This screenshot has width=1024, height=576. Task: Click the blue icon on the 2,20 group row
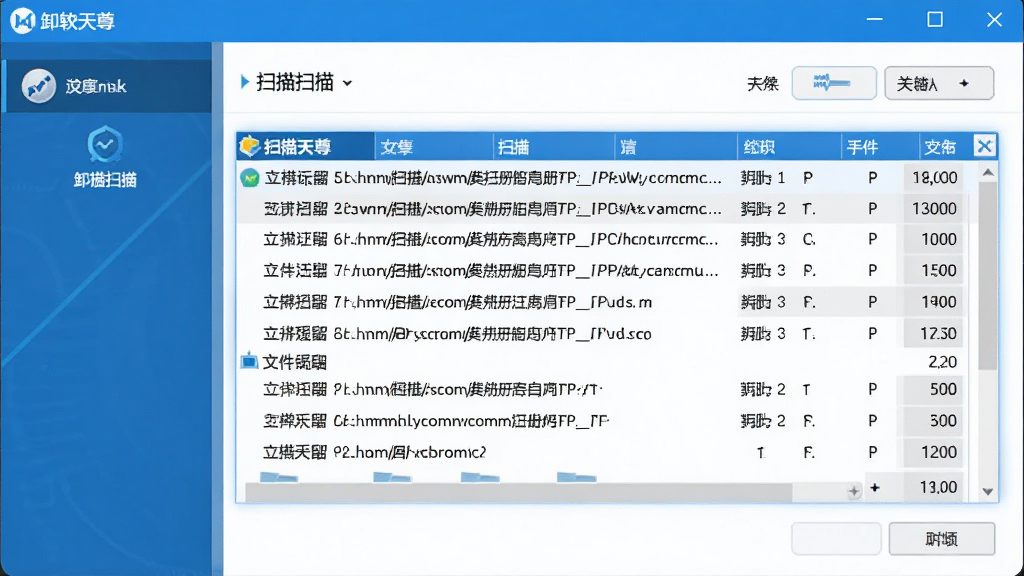249,360
